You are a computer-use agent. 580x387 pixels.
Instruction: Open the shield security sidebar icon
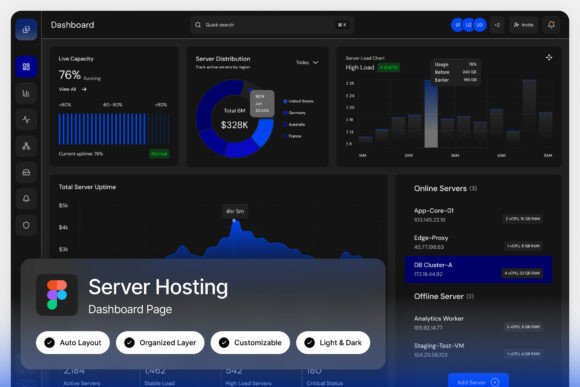26,225
